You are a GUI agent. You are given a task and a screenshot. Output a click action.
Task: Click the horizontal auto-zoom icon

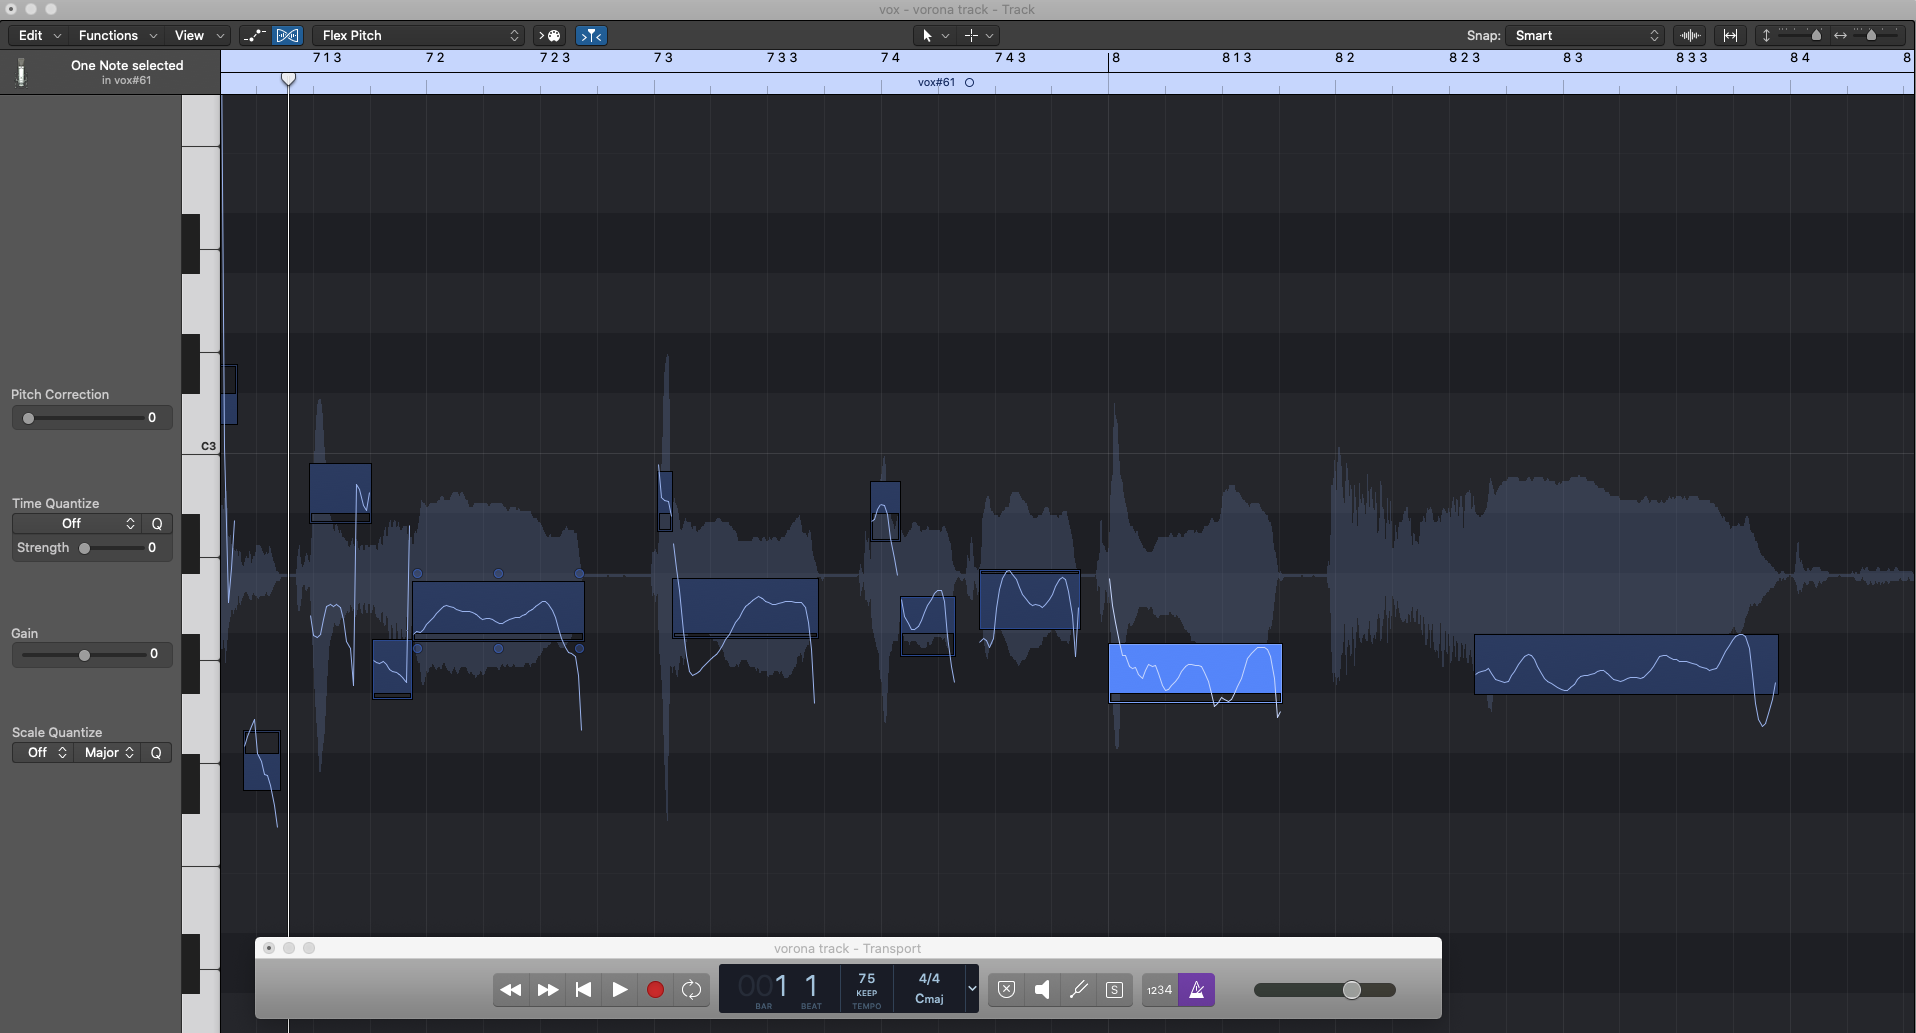tap(1730, 35)
